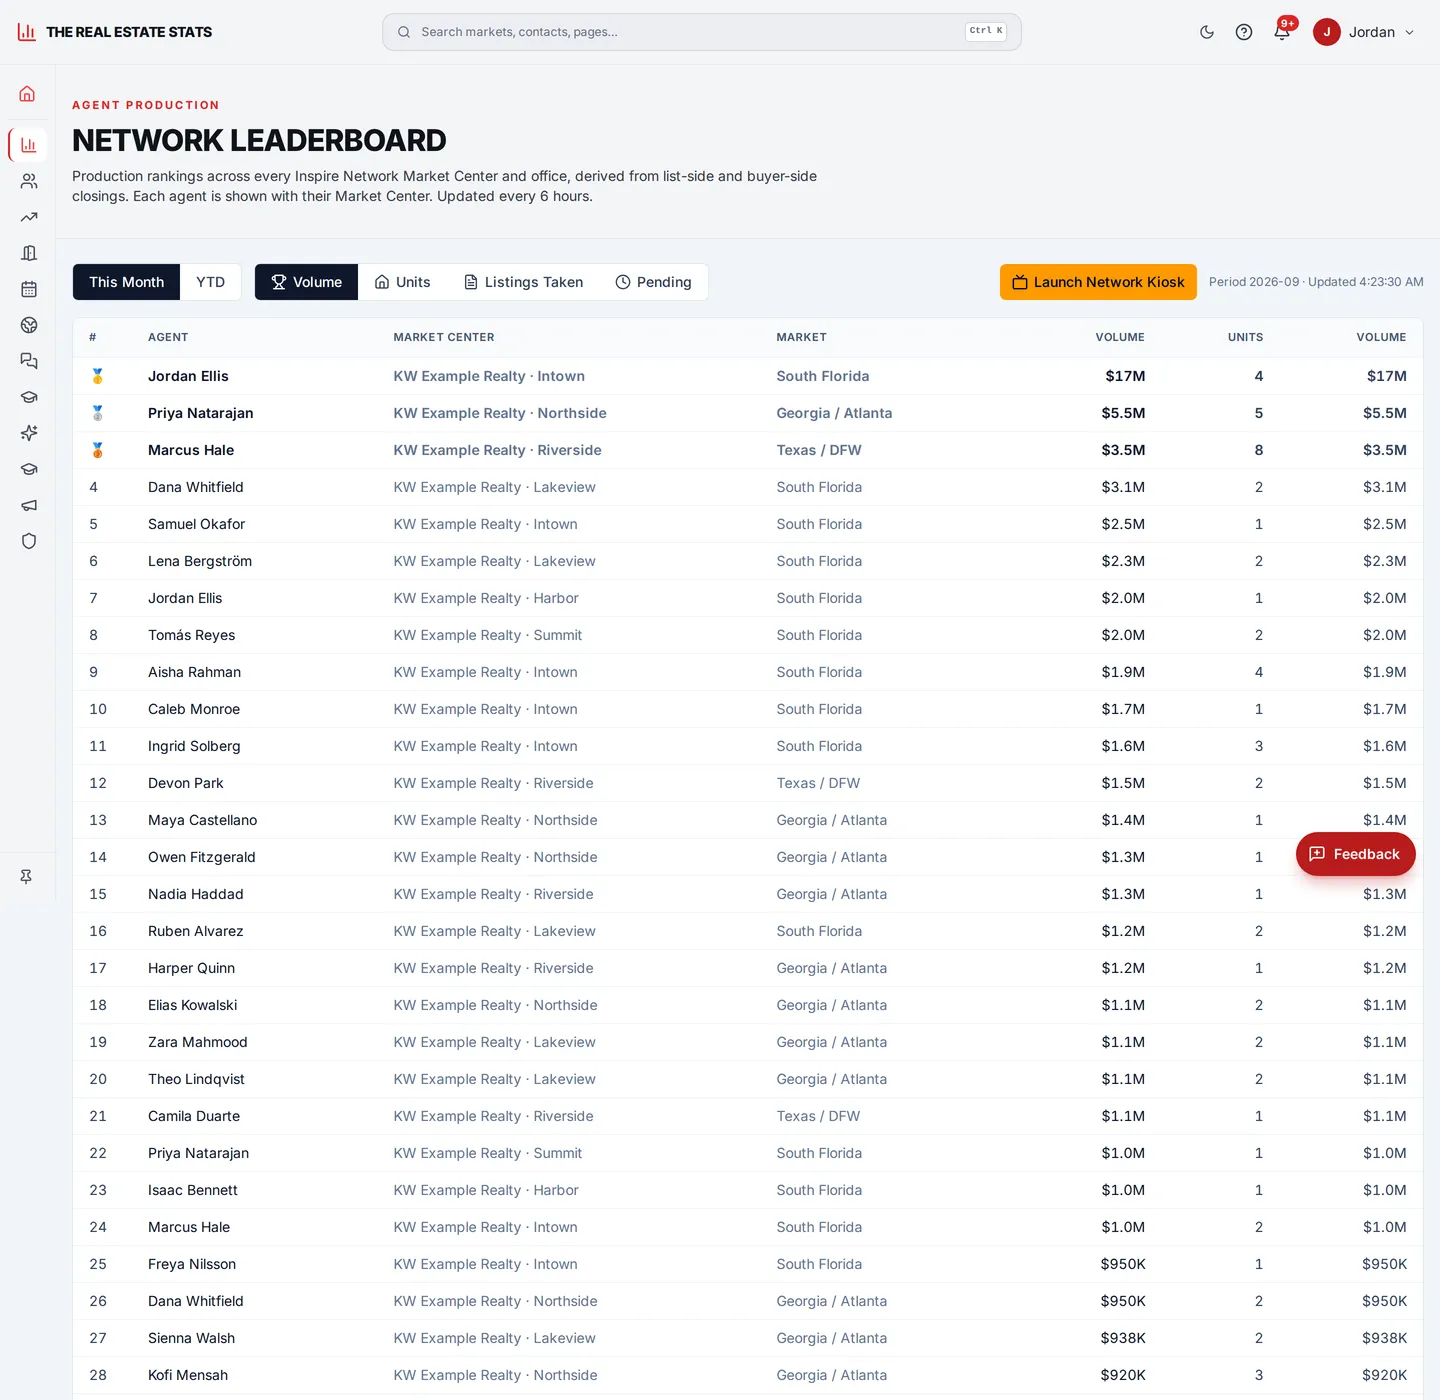Image resolution: width=1440 pixels, height=1400 pixels.
Task: Toggle dark mode moon icon
Action: [x=1207, y=32]
